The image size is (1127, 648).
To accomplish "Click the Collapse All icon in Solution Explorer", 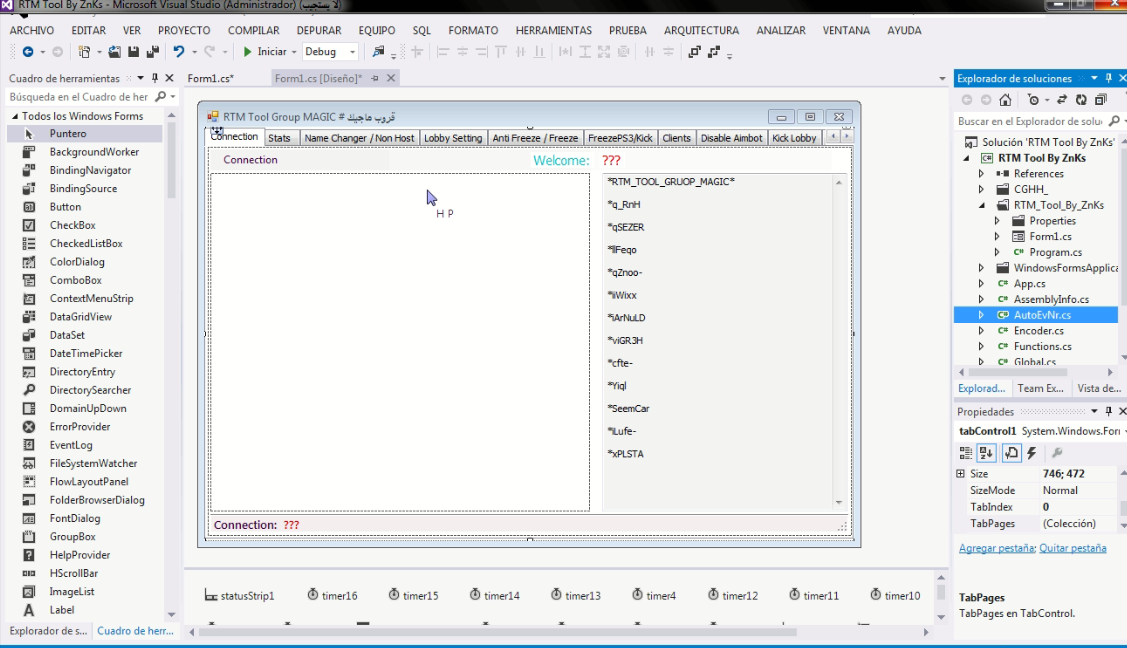I will (x=1100, y=100).
